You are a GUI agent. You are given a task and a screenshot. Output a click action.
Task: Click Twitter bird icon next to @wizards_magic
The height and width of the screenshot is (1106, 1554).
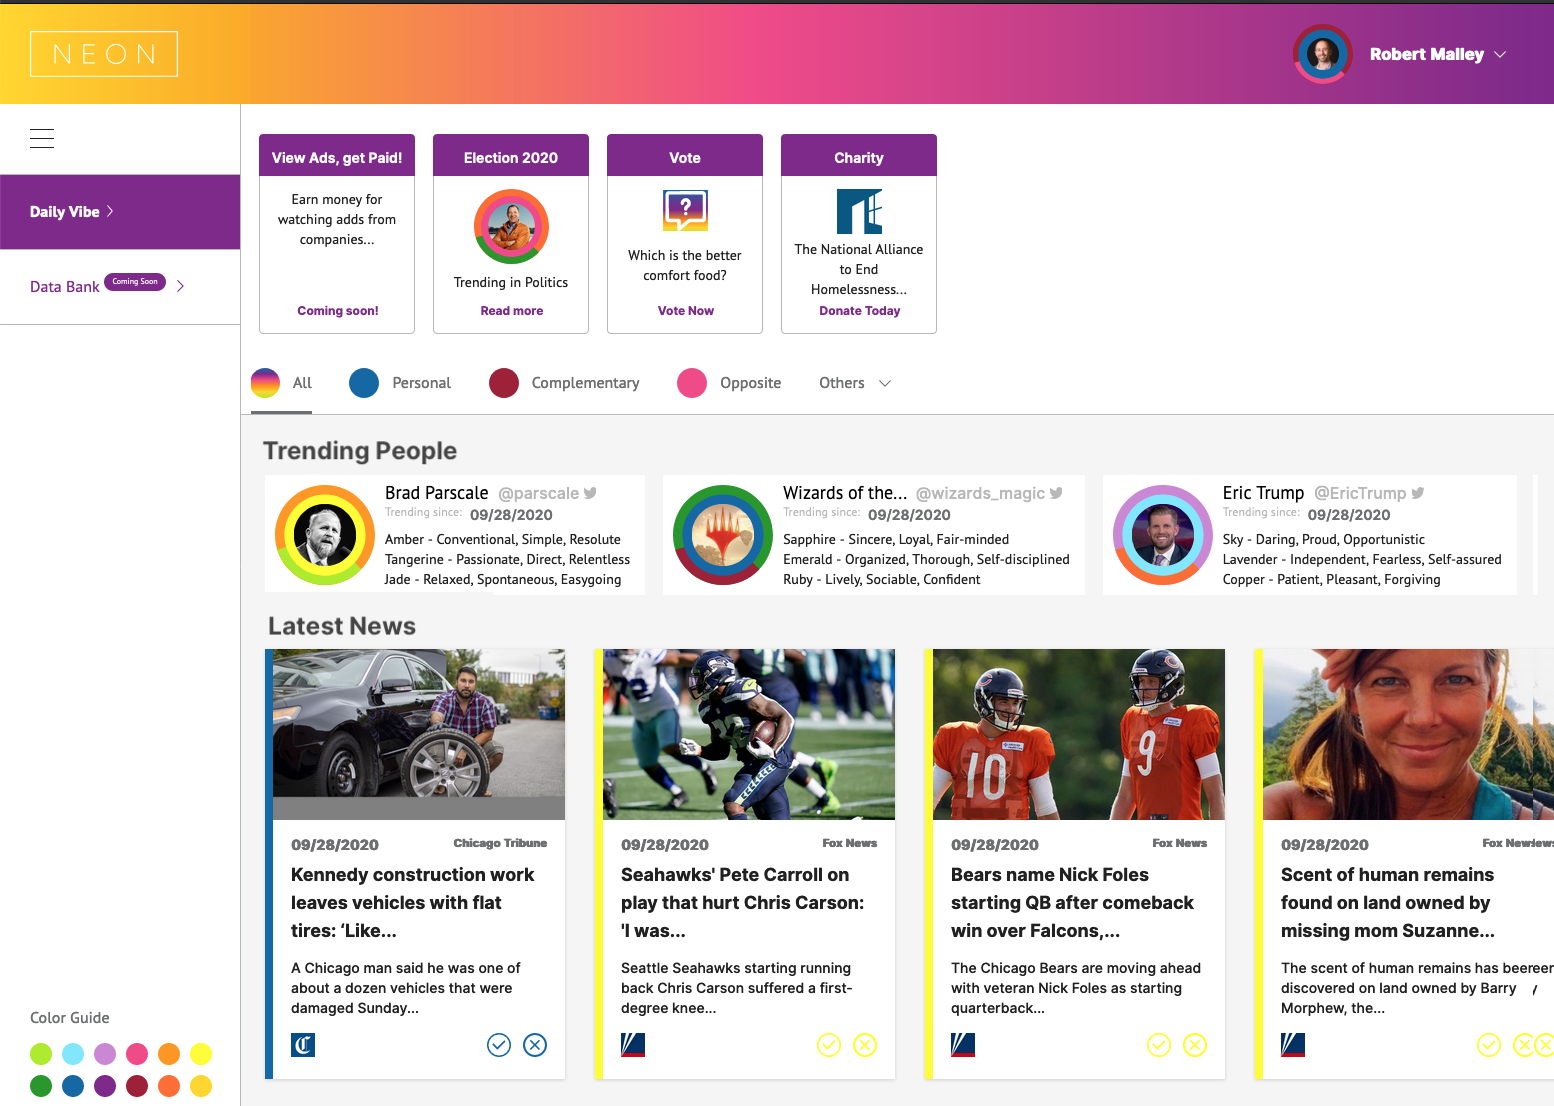coord(1057,493)
